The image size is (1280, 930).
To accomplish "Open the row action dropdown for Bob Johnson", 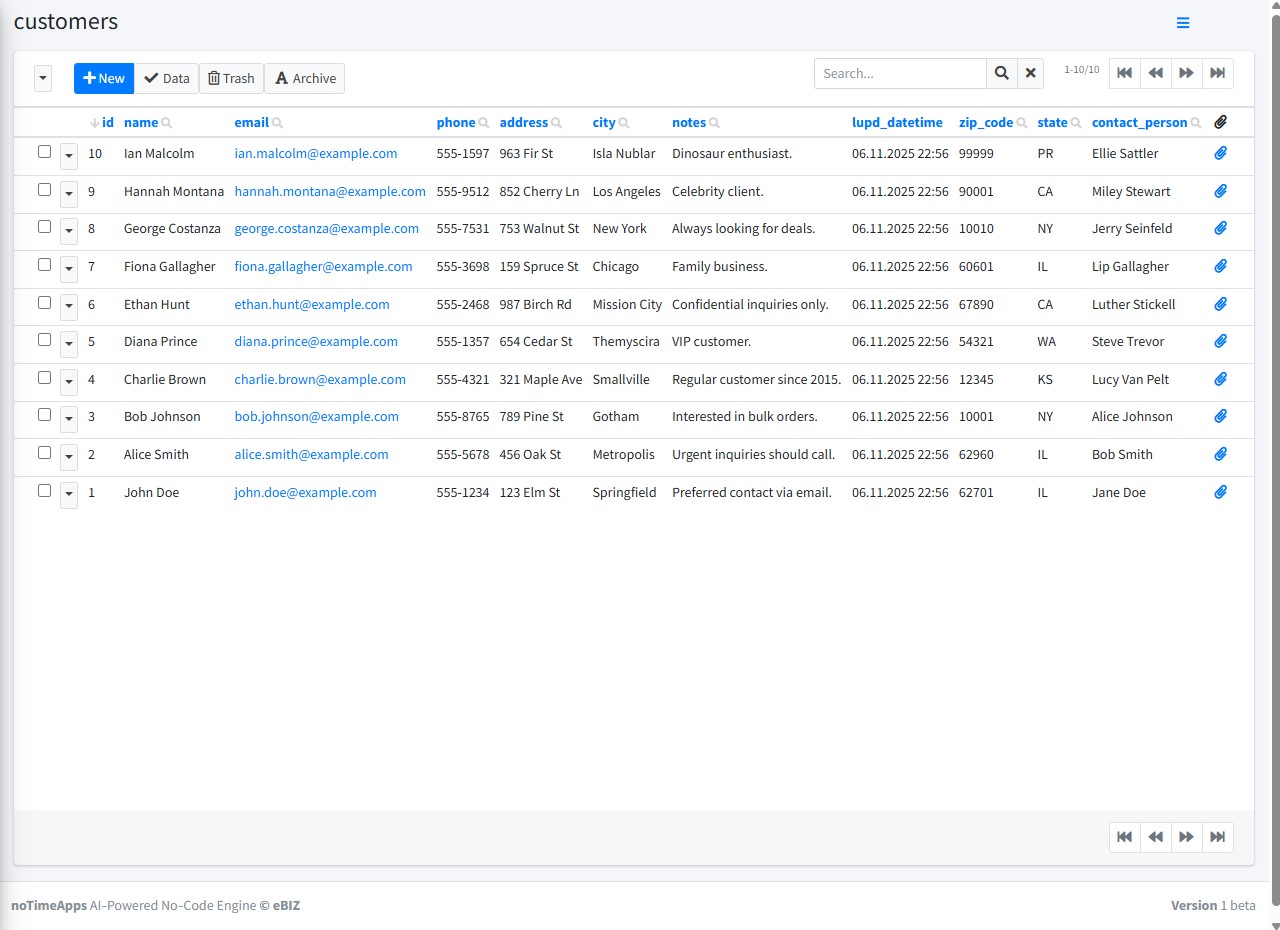I will (69, 418).
